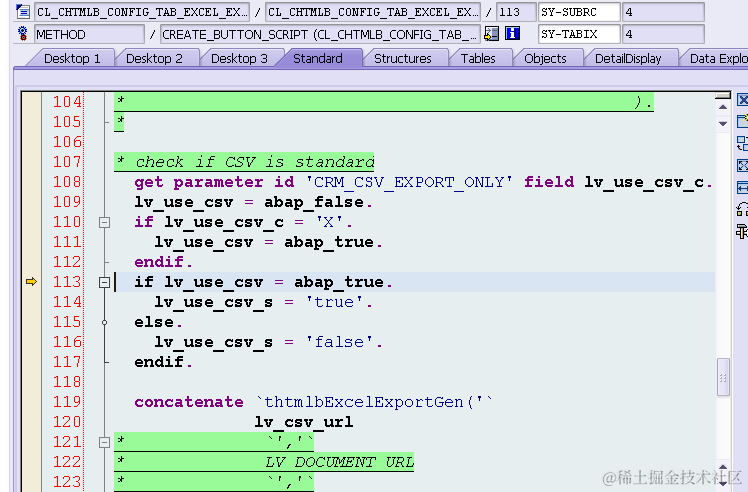Open the Data Explorer tab
This screenshot has height=492, width=748.
pos(716,58)
